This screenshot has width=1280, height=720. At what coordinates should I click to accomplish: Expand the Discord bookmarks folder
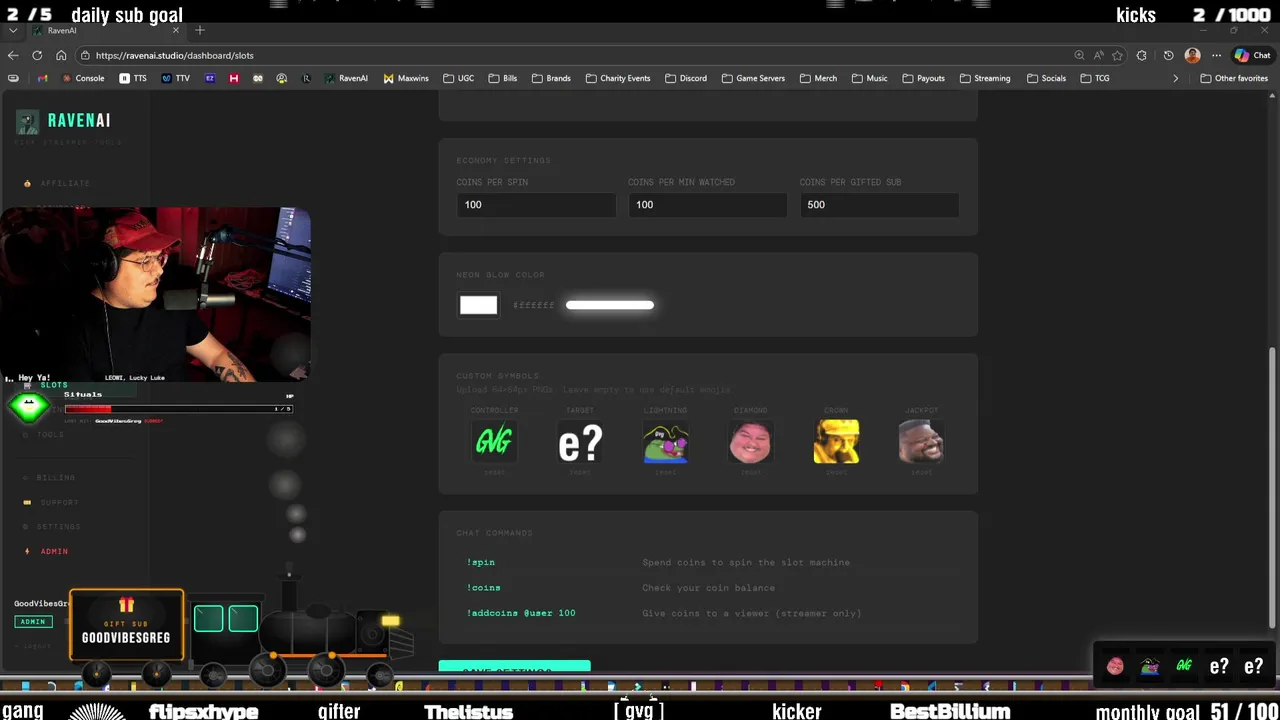(685, 78)
